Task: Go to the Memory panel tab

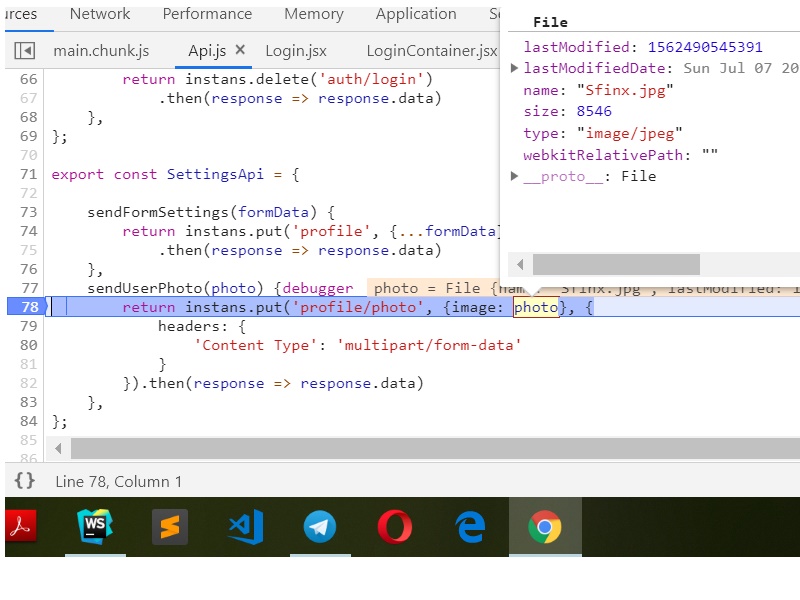Action: point(314,14)
